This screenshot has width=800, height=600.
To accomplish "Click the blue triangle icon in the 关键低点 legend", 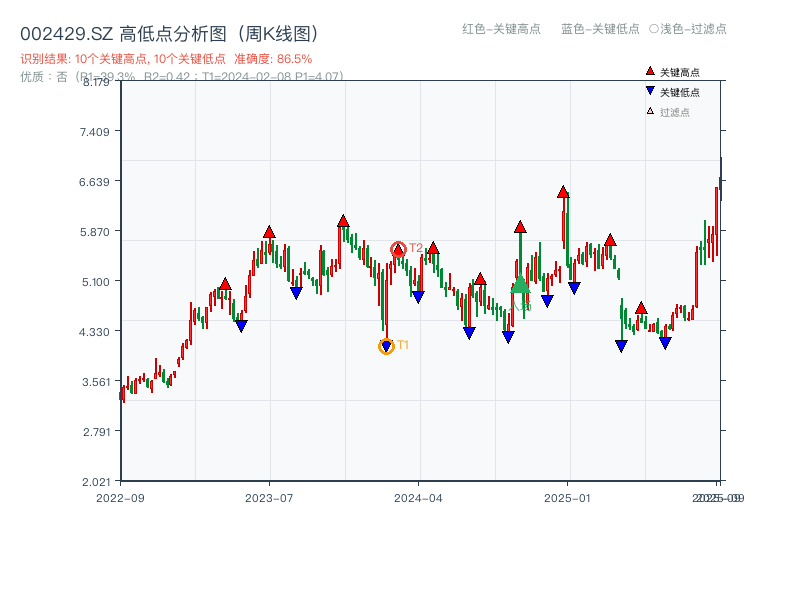I will pos(650,91).
